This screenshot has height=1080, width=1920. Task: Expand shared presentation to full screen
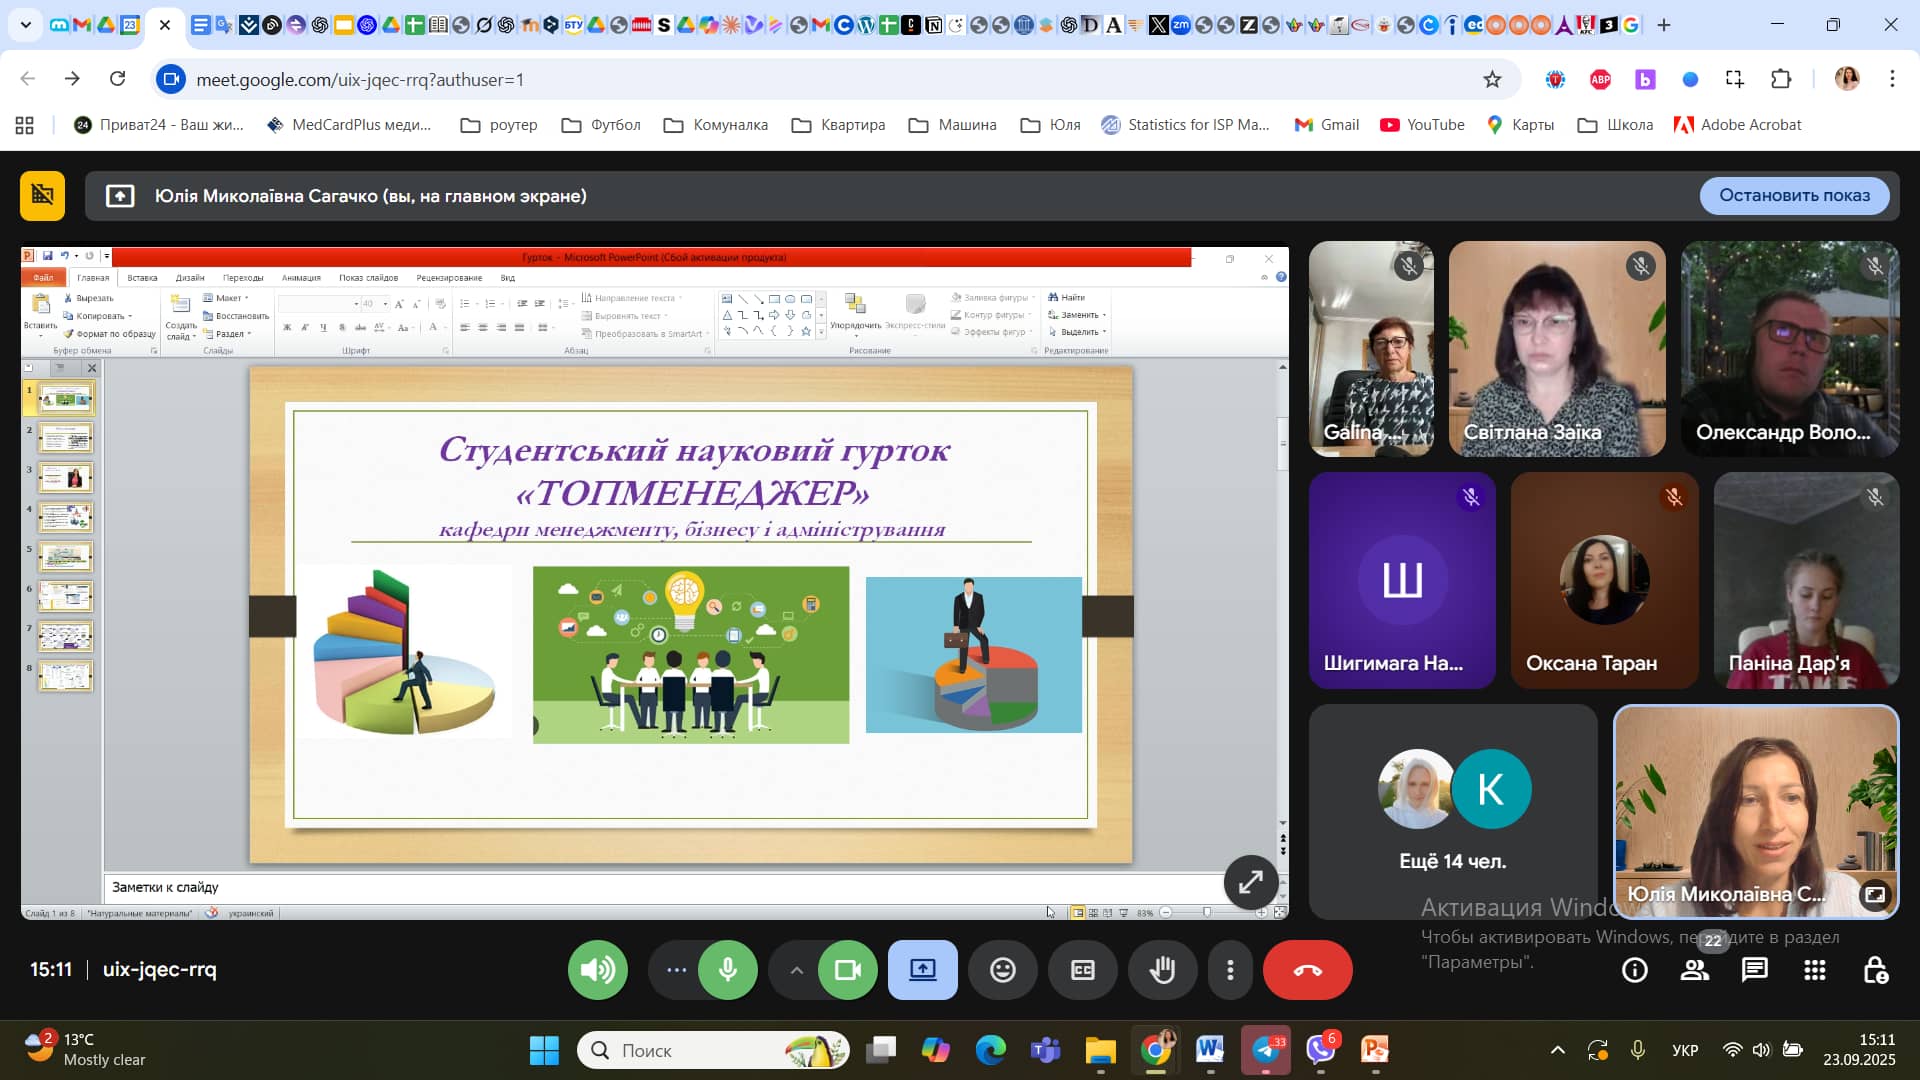tap(1250, 882)
